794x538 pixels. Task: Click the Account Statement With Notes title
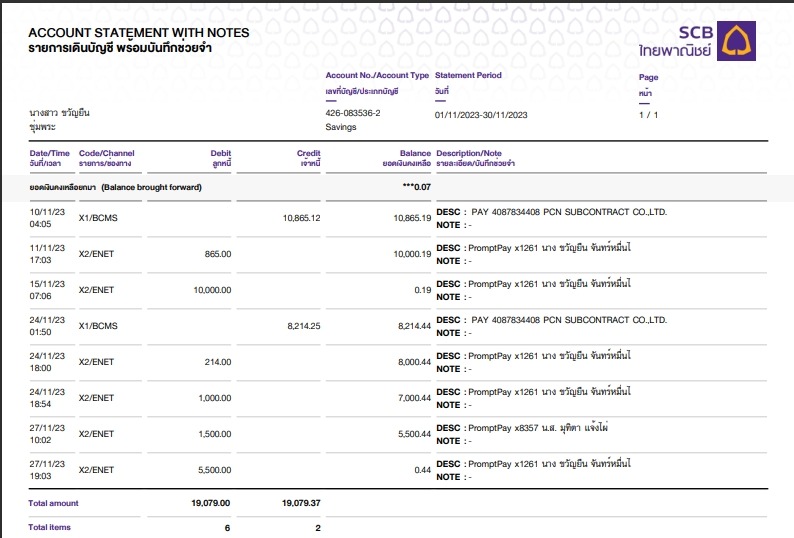click(139, 33)
